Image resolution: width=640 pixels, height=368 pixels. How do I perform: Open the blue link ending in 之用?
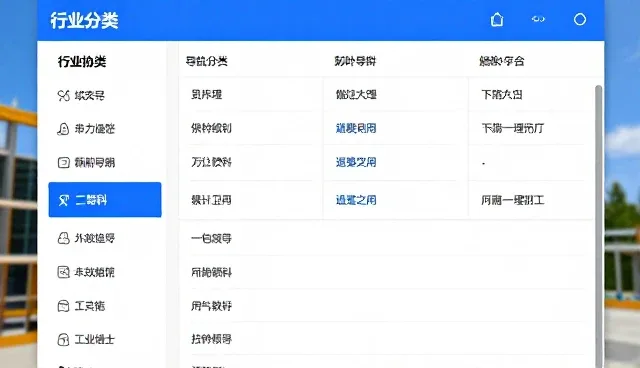point(356,200)
